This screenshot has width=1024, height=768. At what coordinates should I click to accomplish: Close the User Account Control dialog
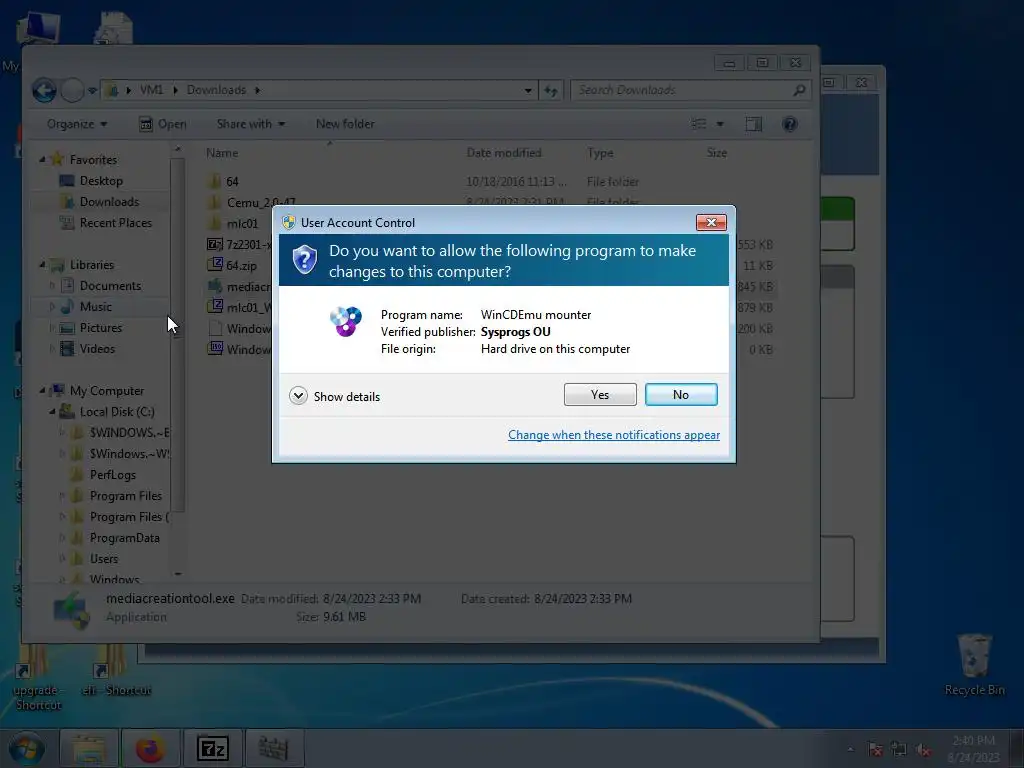click(711, 223)
